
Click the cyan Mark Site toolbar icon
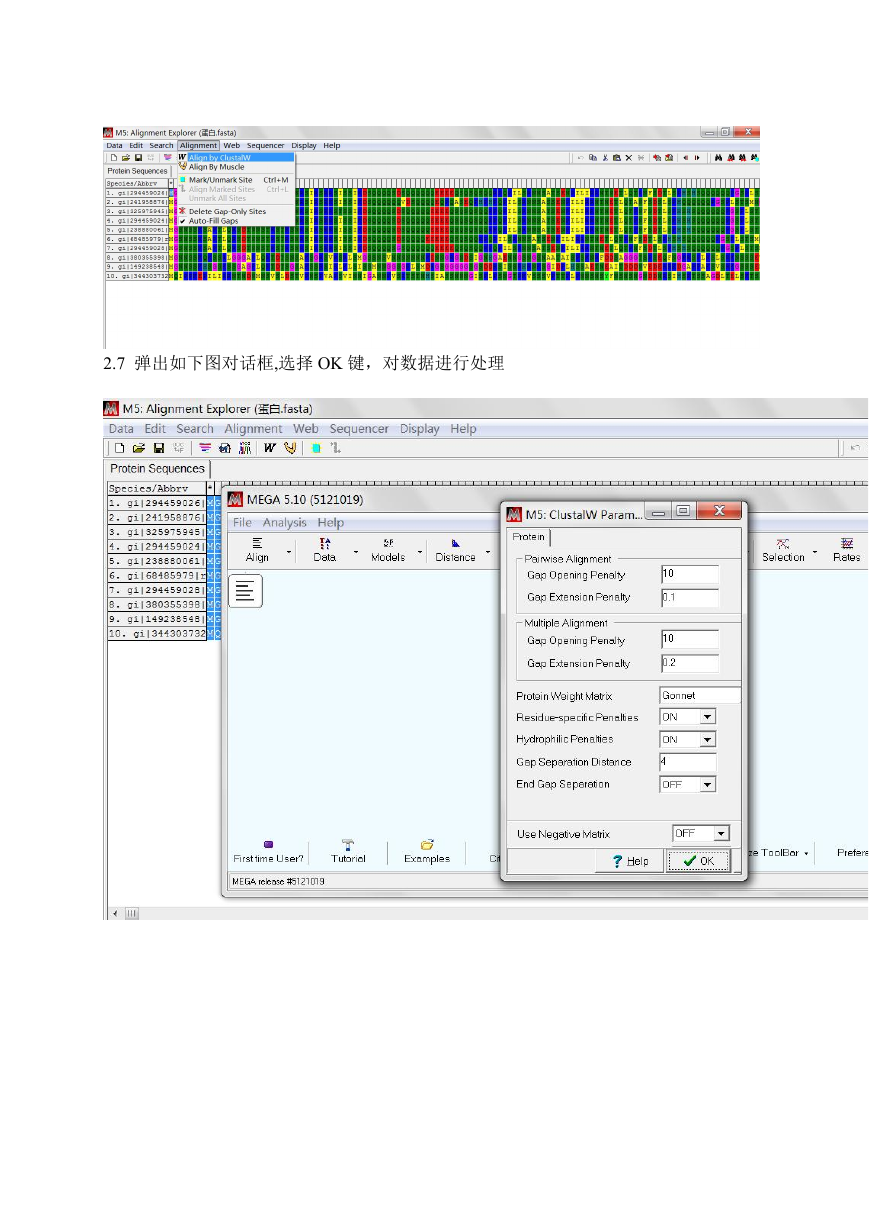coord(316,448)
